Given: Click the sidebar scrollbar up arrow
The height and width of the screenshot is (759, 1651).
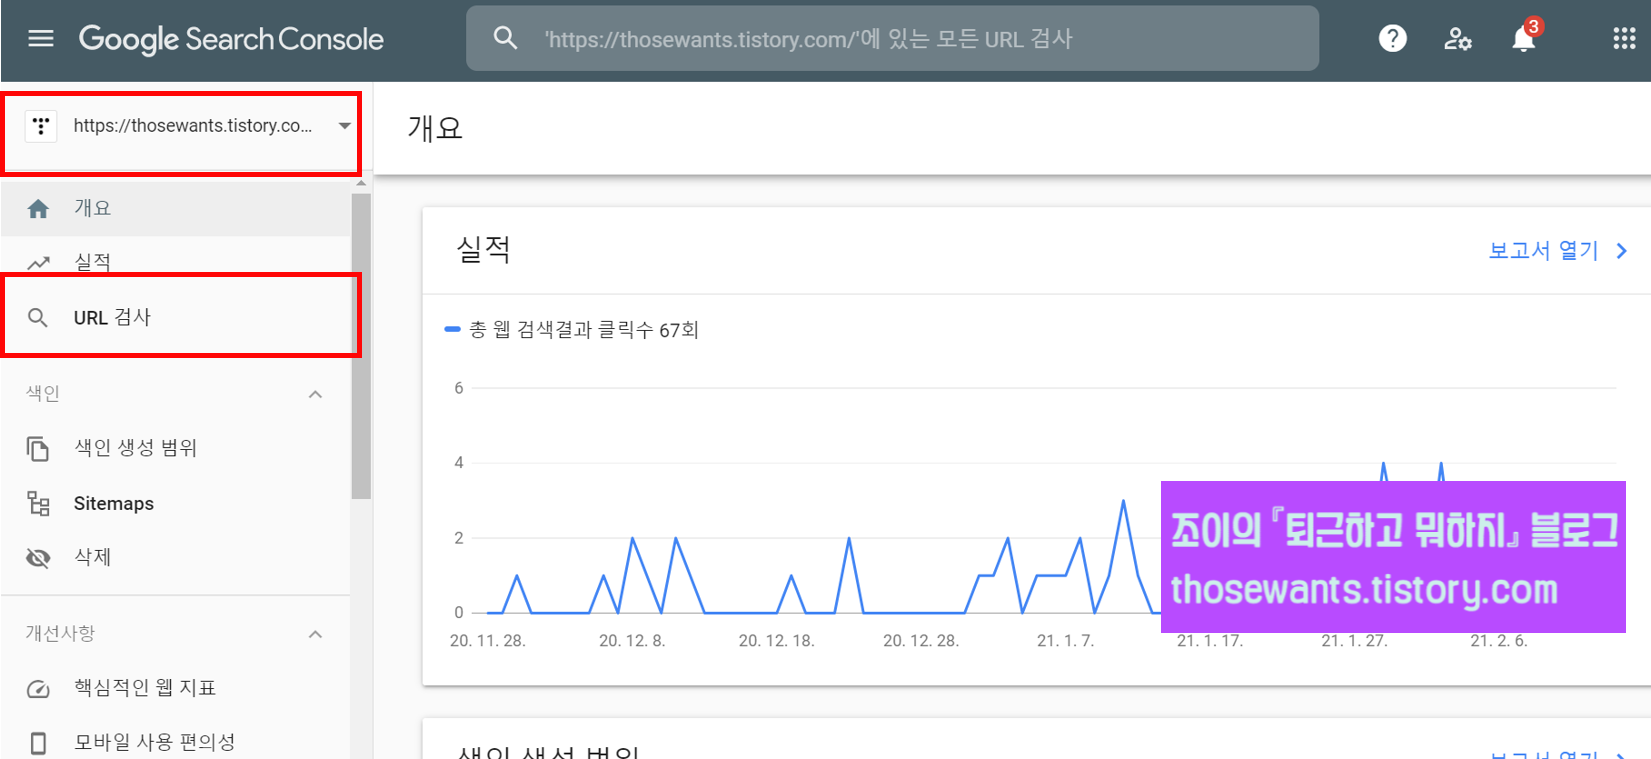Looking at the screenshot, I should [361, 184].
